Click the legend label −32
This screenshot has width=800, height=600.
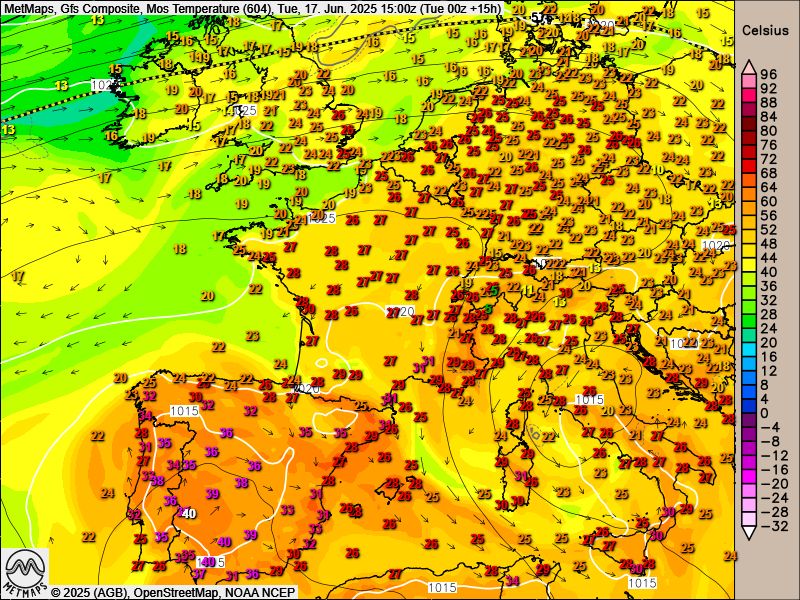coord(769,526)
